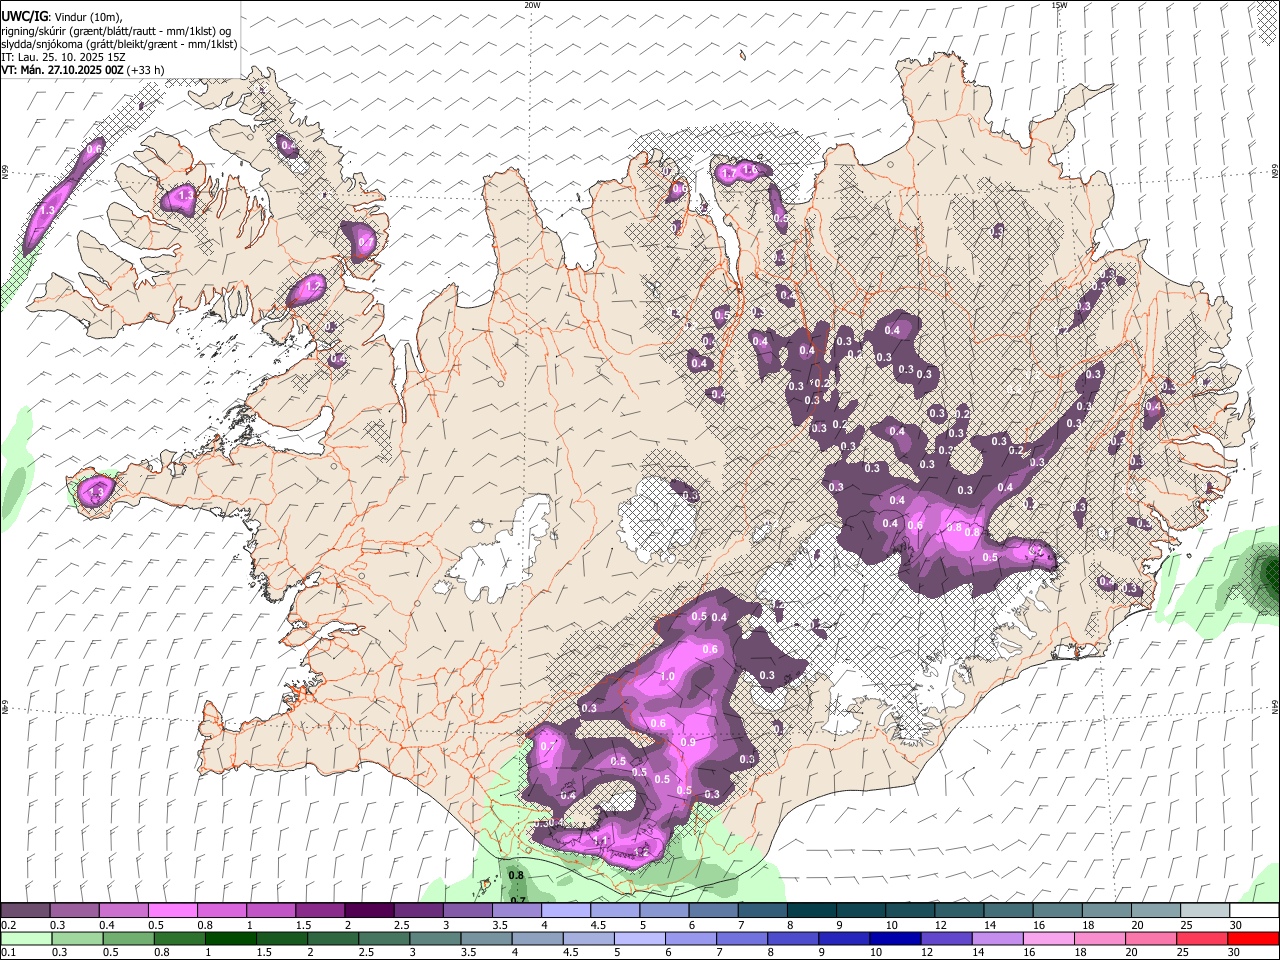
Task: Click the snow legend swatch between 0.2 and 0.3
Action: 25,910
